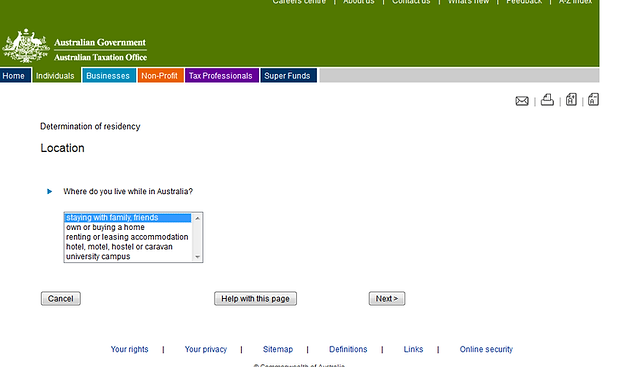Select 'own or buying a home' option
This screenshot has height=367, width=630.
[x=128, y=227]
